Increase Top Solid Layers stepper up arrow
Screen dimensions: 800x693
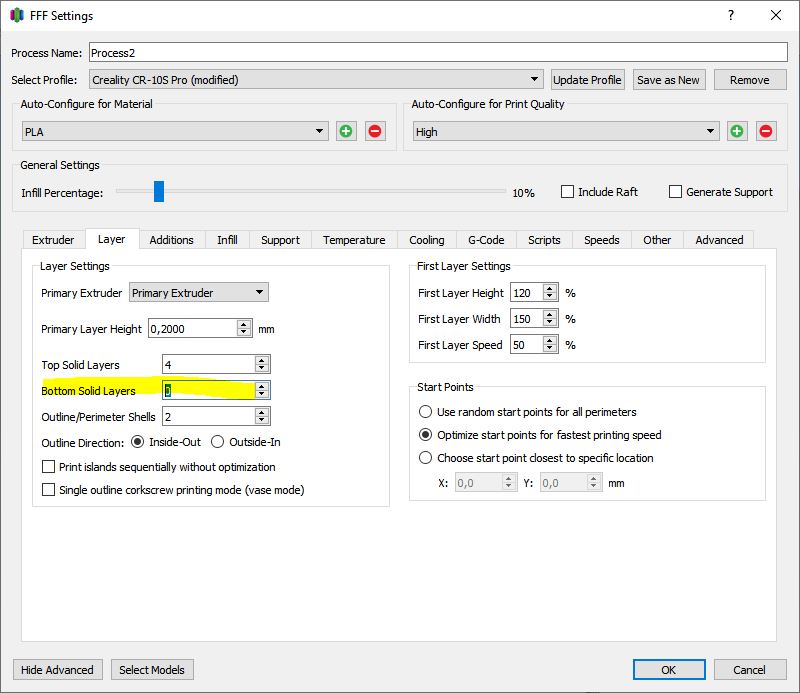262,360
